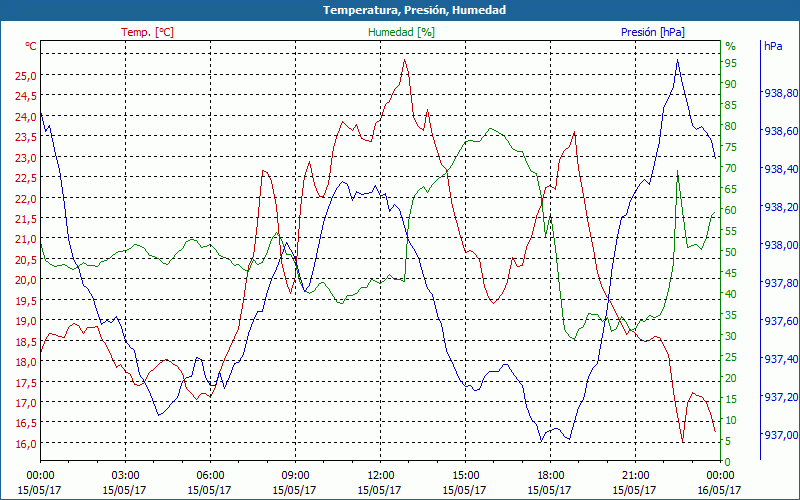Click the 03:00 time axis label
Screen dimensions: 800x500
click(x=125, y=476)
